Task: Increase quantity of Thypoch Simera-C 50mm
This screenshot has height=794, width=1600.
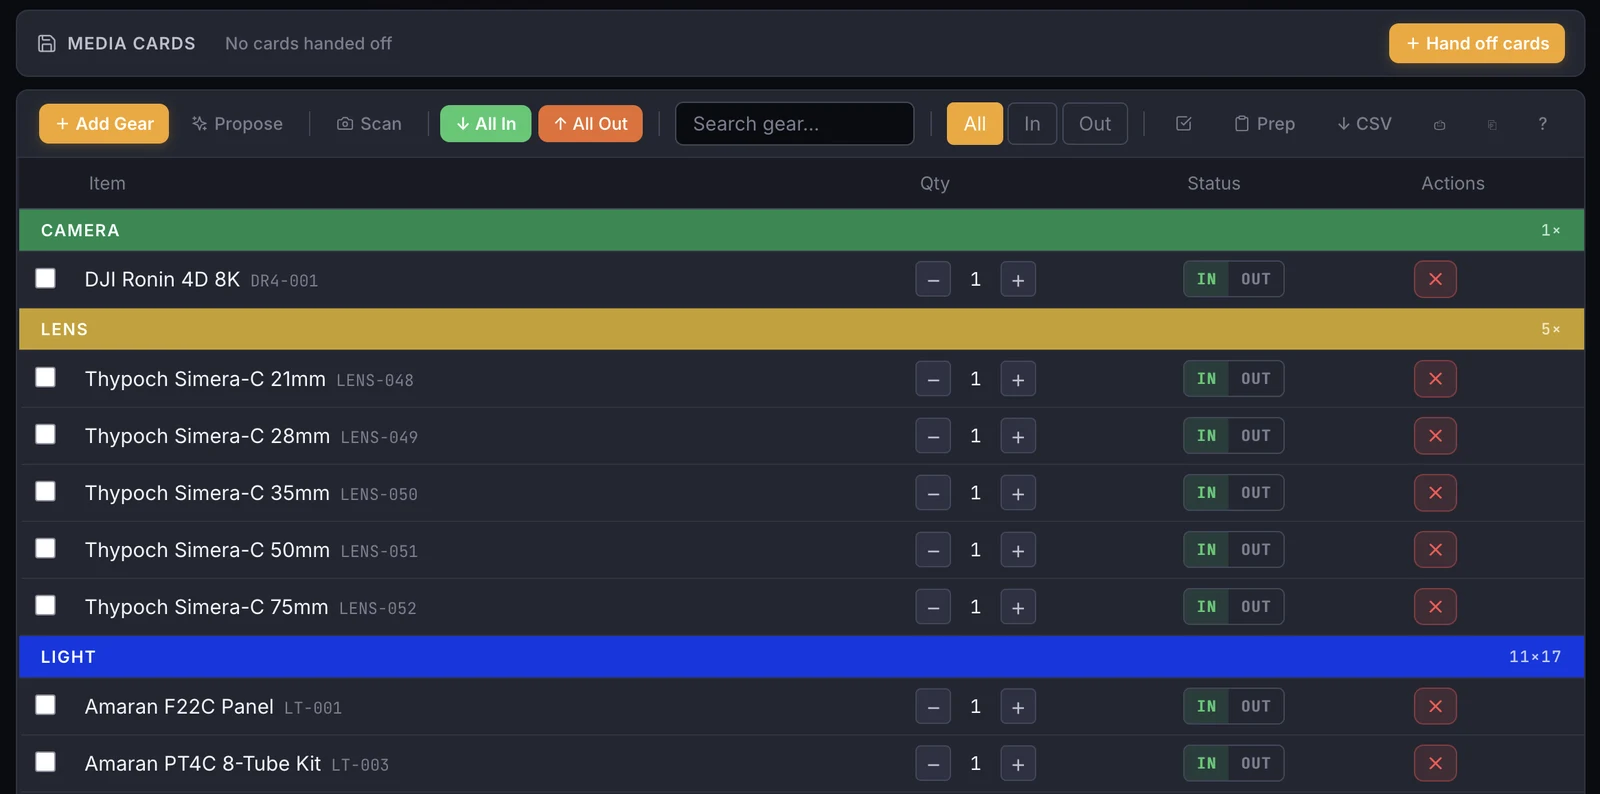Action: (1018, 550)
